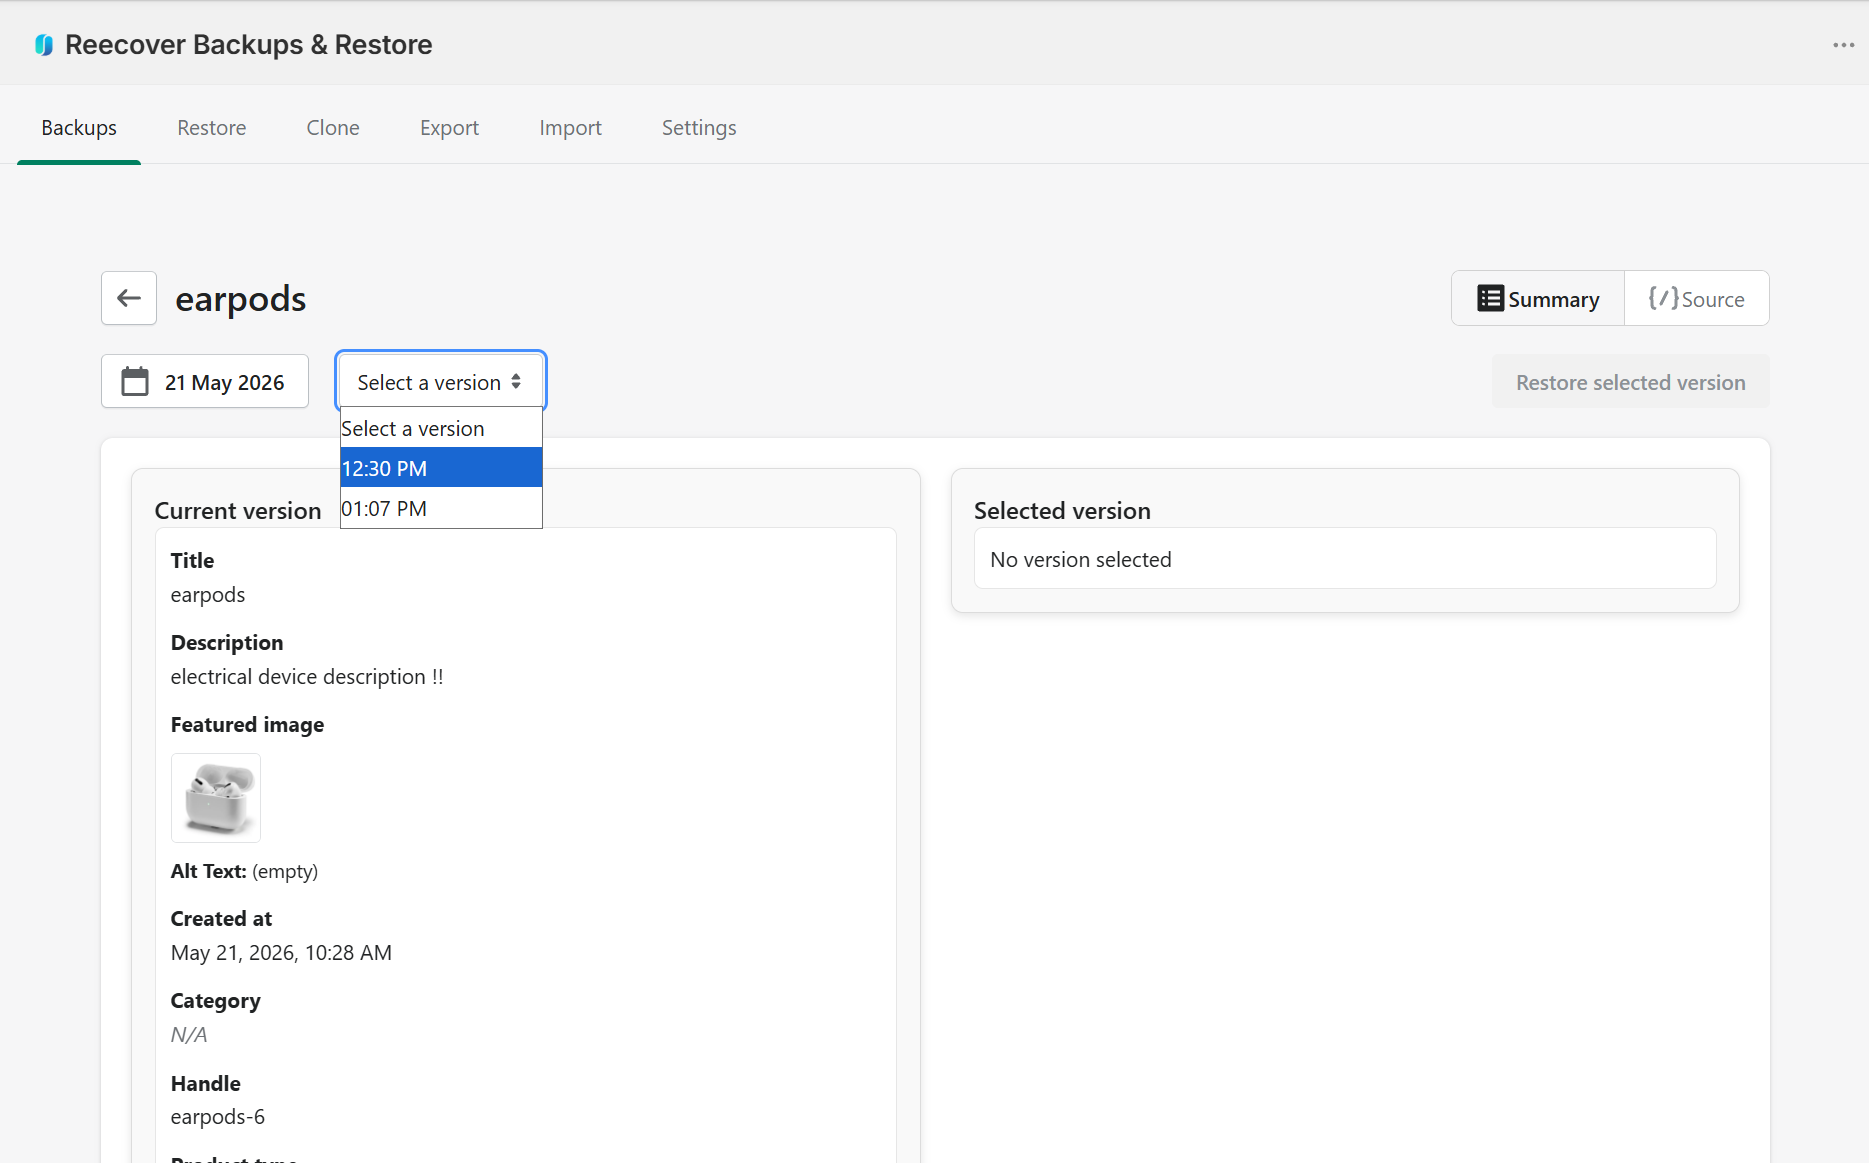The height and width of the screenshot is (1163, 1869).
Task: Click the Summary list icon
Action: (x=1490, y=299)
